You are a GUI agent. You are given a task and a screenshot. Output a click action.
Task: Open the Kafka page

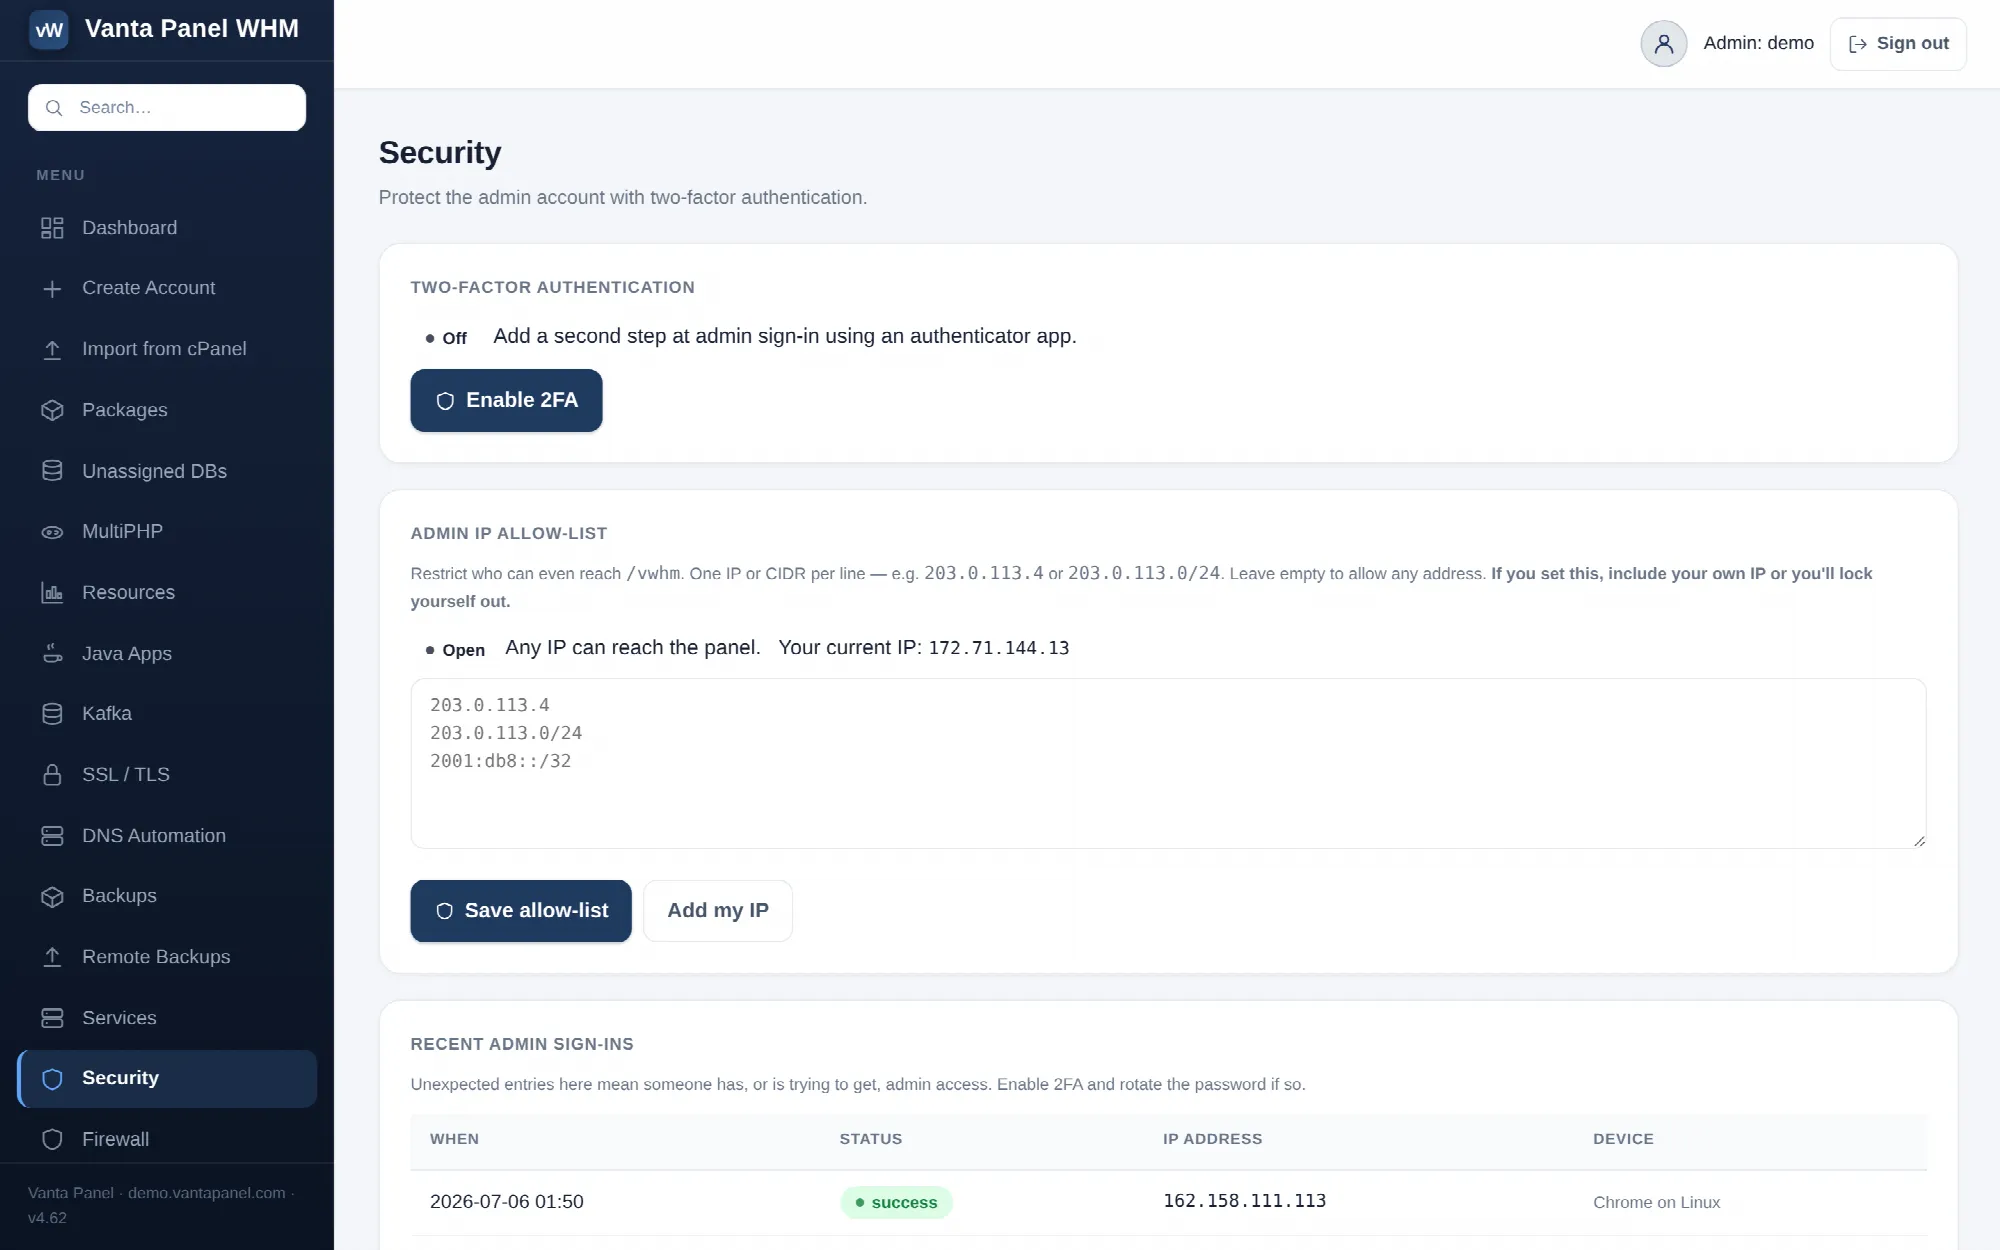tap(167, 714)
